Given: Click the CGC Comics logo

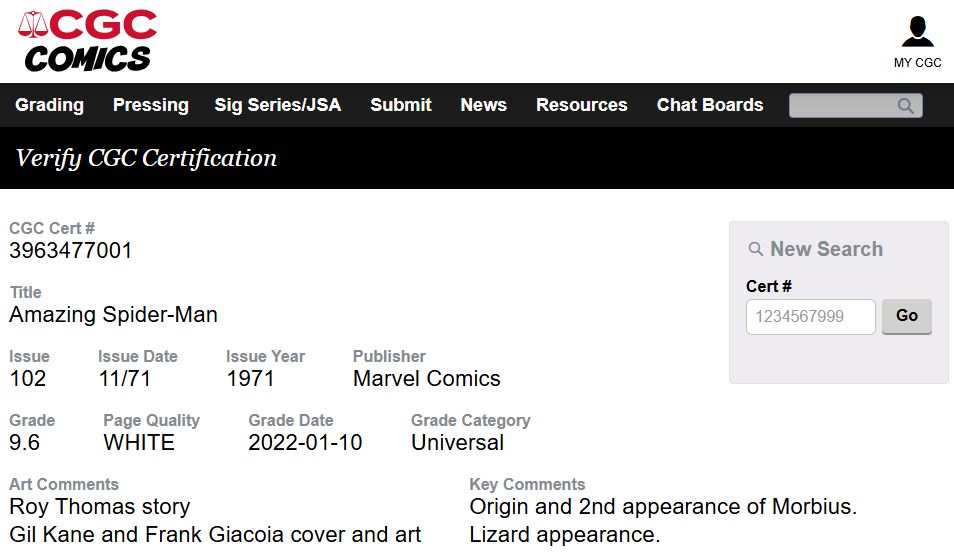Looking at the screenshot, I should pos(88,41).
